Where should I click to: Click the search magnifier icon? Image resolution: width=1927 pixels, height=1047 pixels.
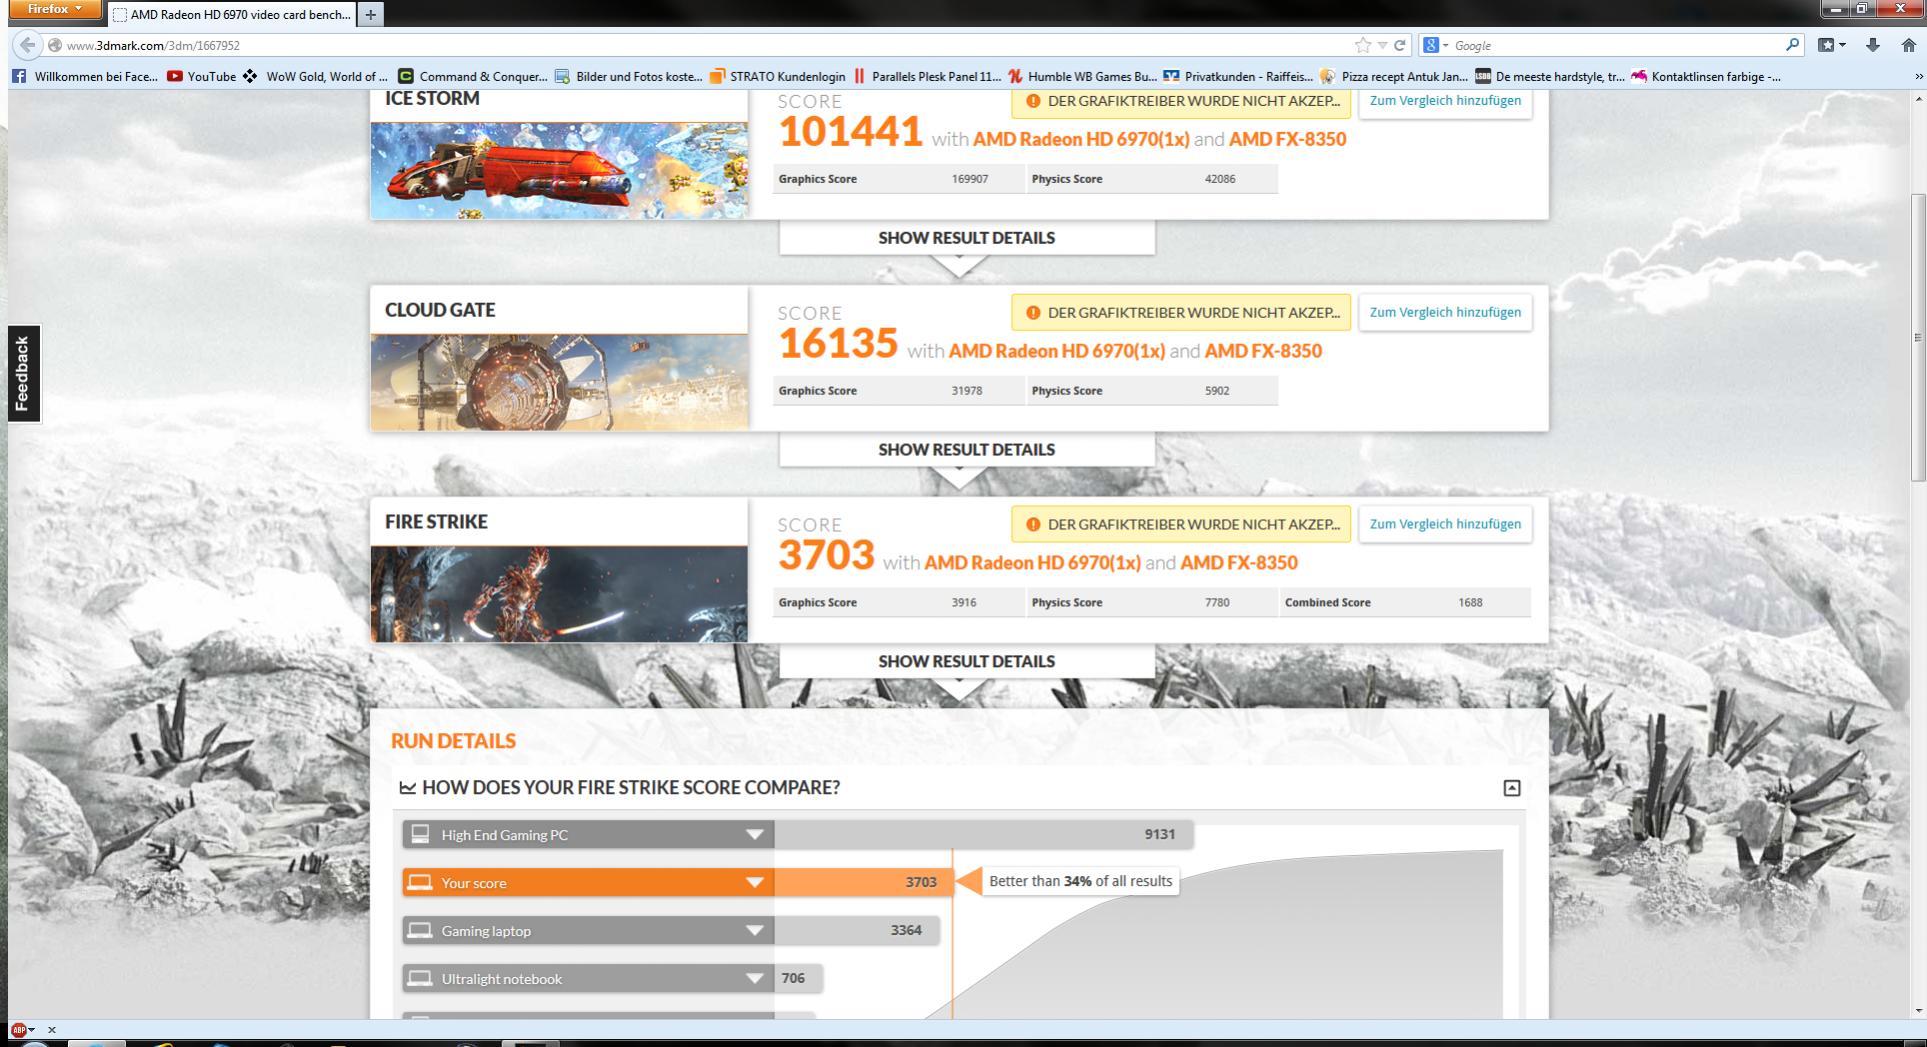(x=1792, y=45)
